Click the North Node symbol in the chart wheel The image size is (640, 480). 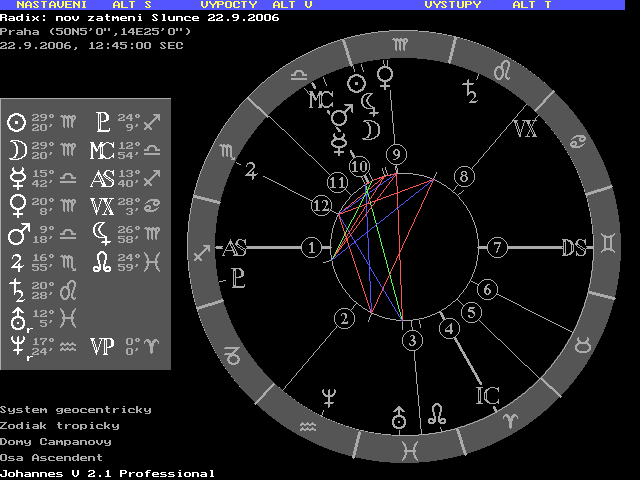click(x=438, y=412)
